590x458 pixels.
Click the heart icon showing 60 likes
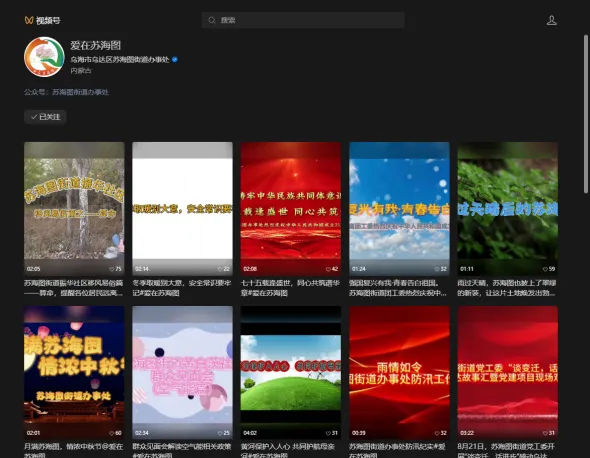(x=111, y=433)
